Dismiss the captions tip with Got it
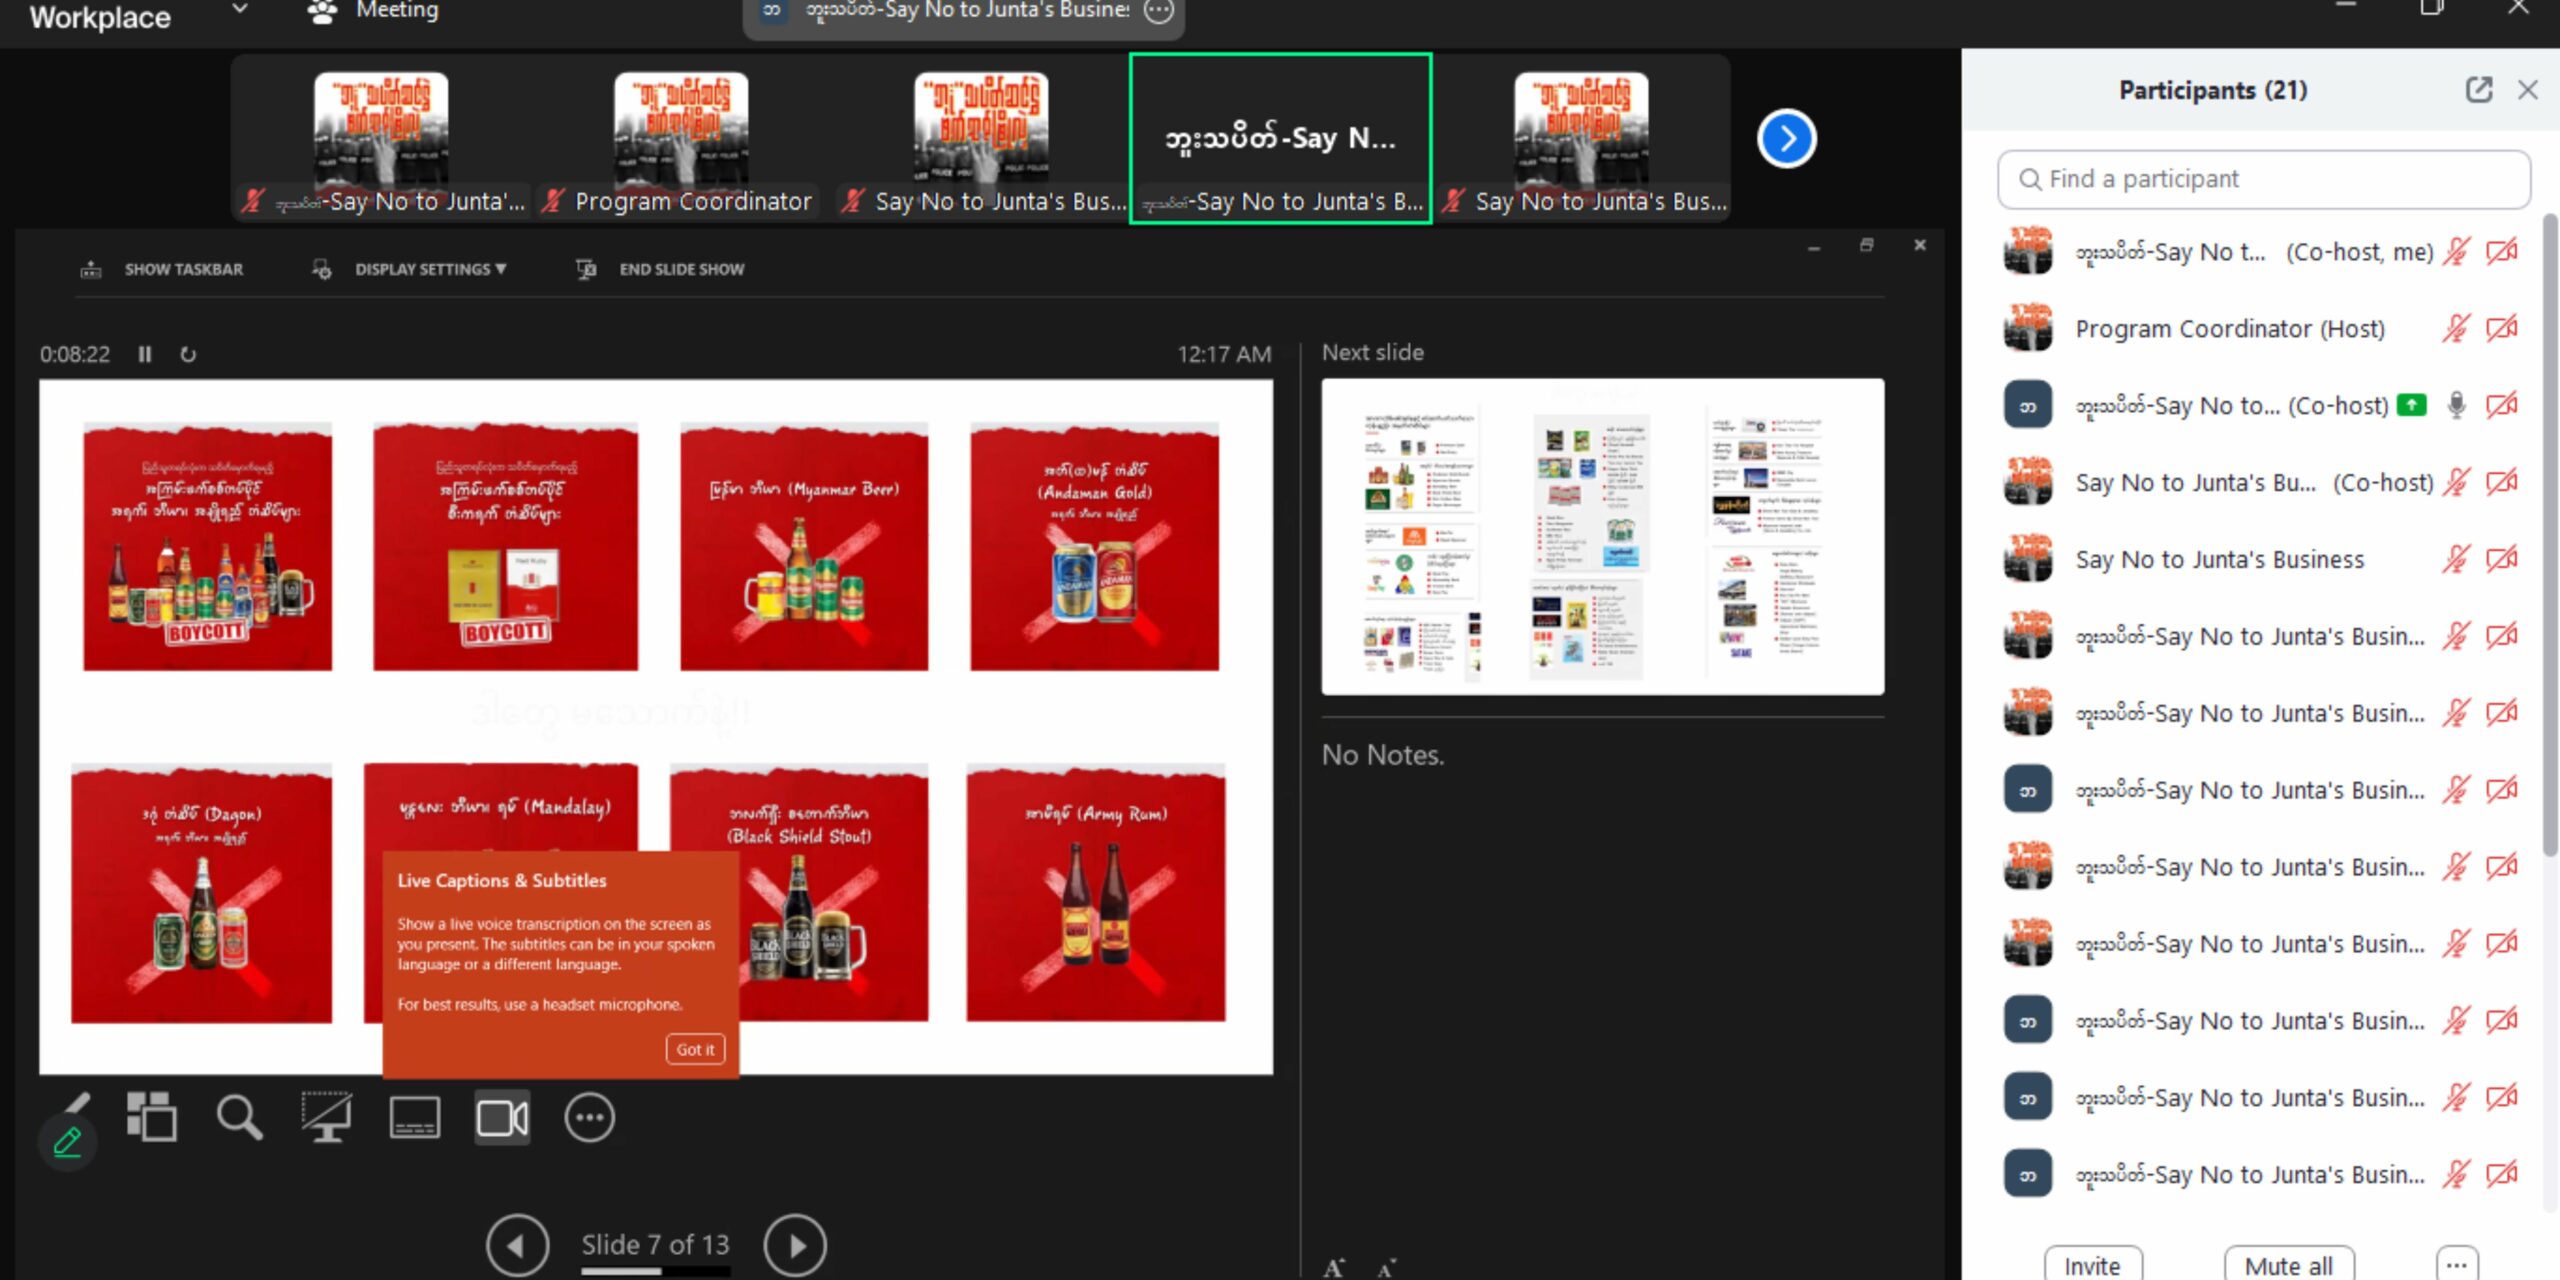This screenshot has width=2560, height=1280. click(695, 1049)
